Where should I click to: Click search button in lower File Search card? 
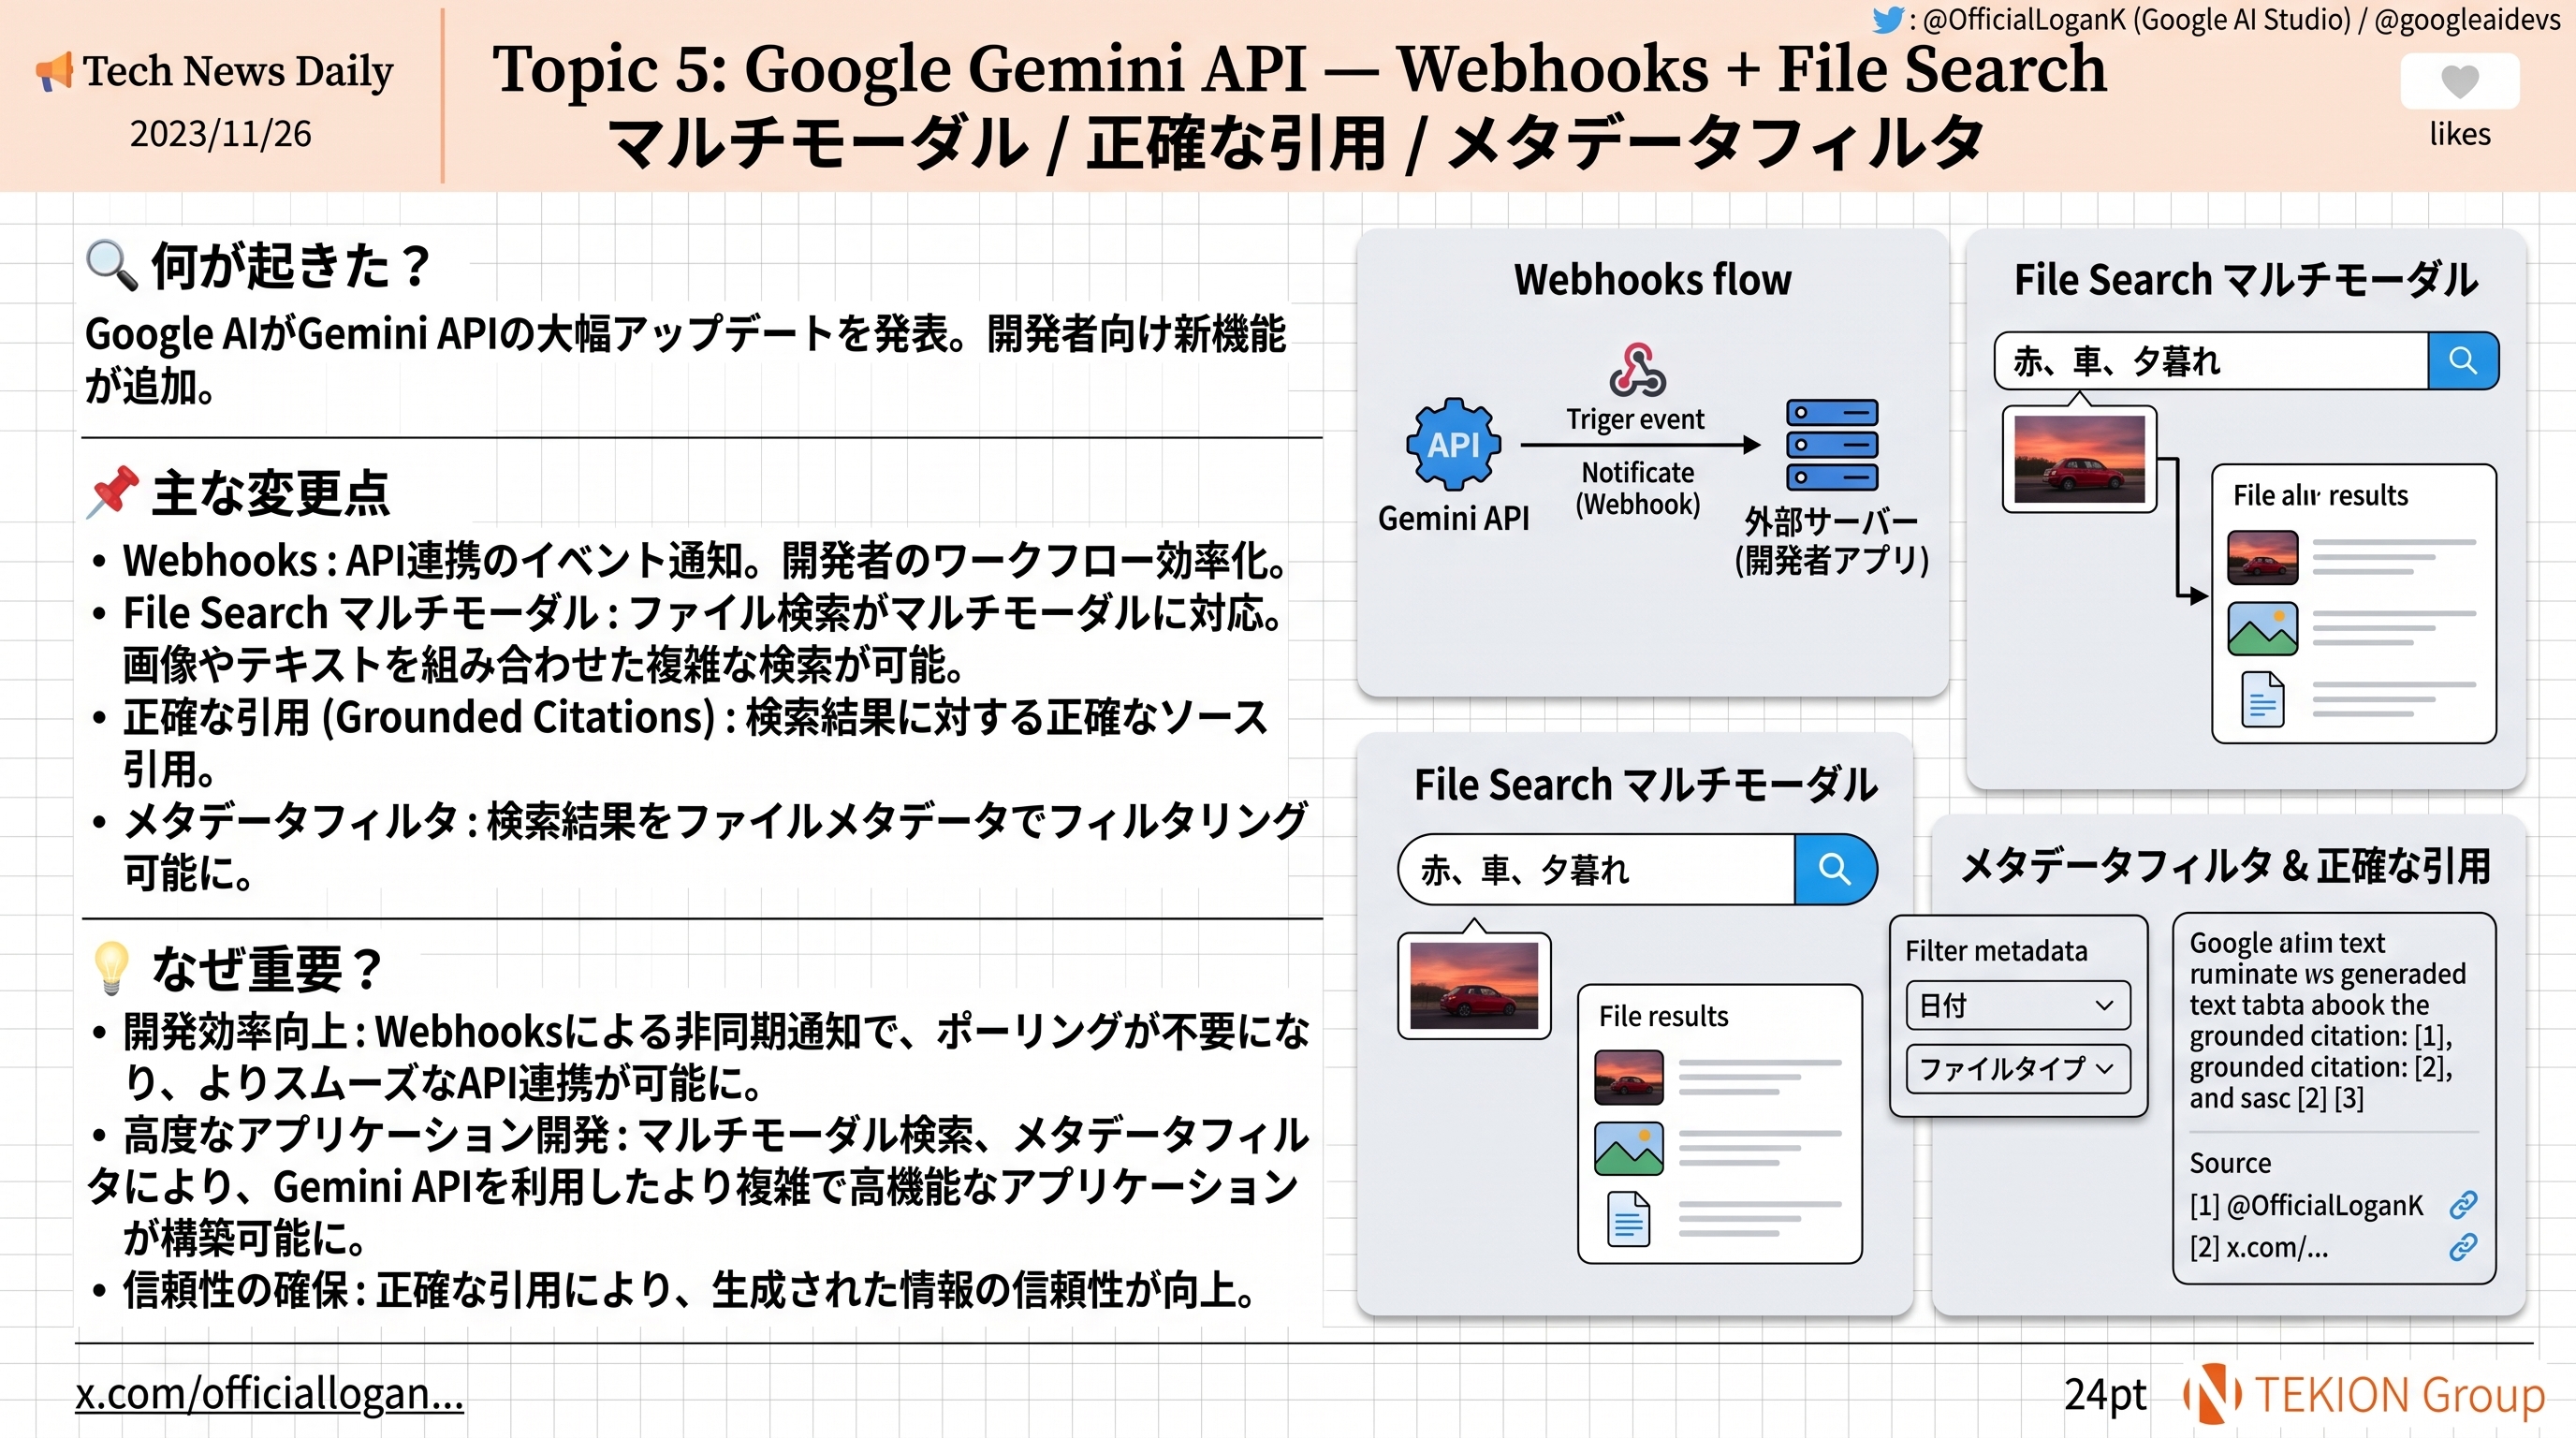pos(1834,868)
